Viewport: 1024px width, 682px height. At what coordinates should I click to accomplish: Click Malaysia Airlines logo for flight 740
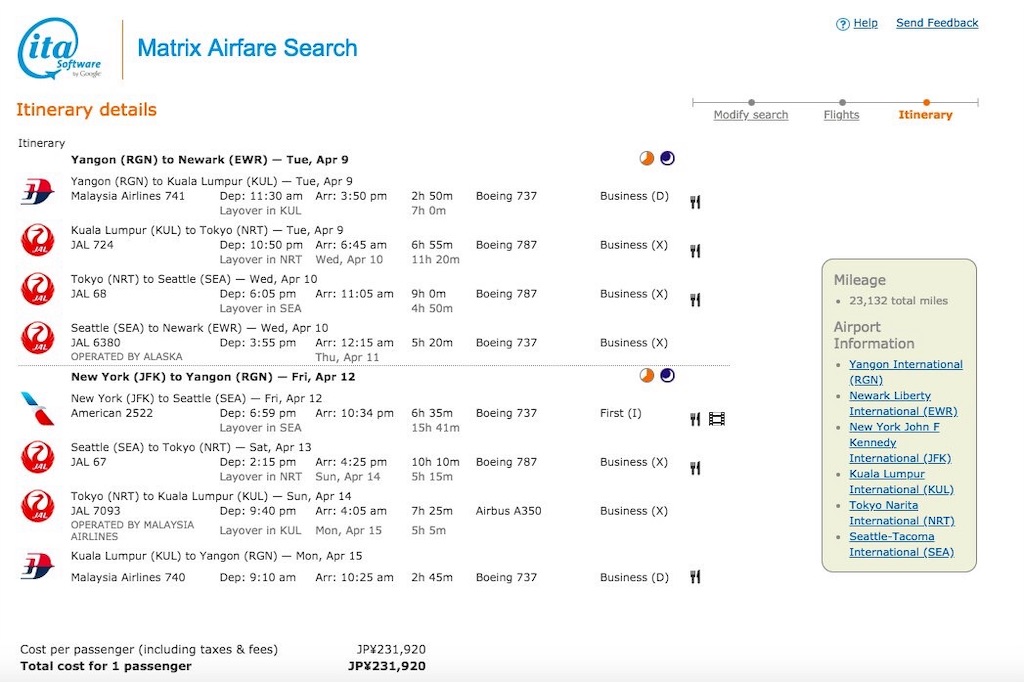37,566
